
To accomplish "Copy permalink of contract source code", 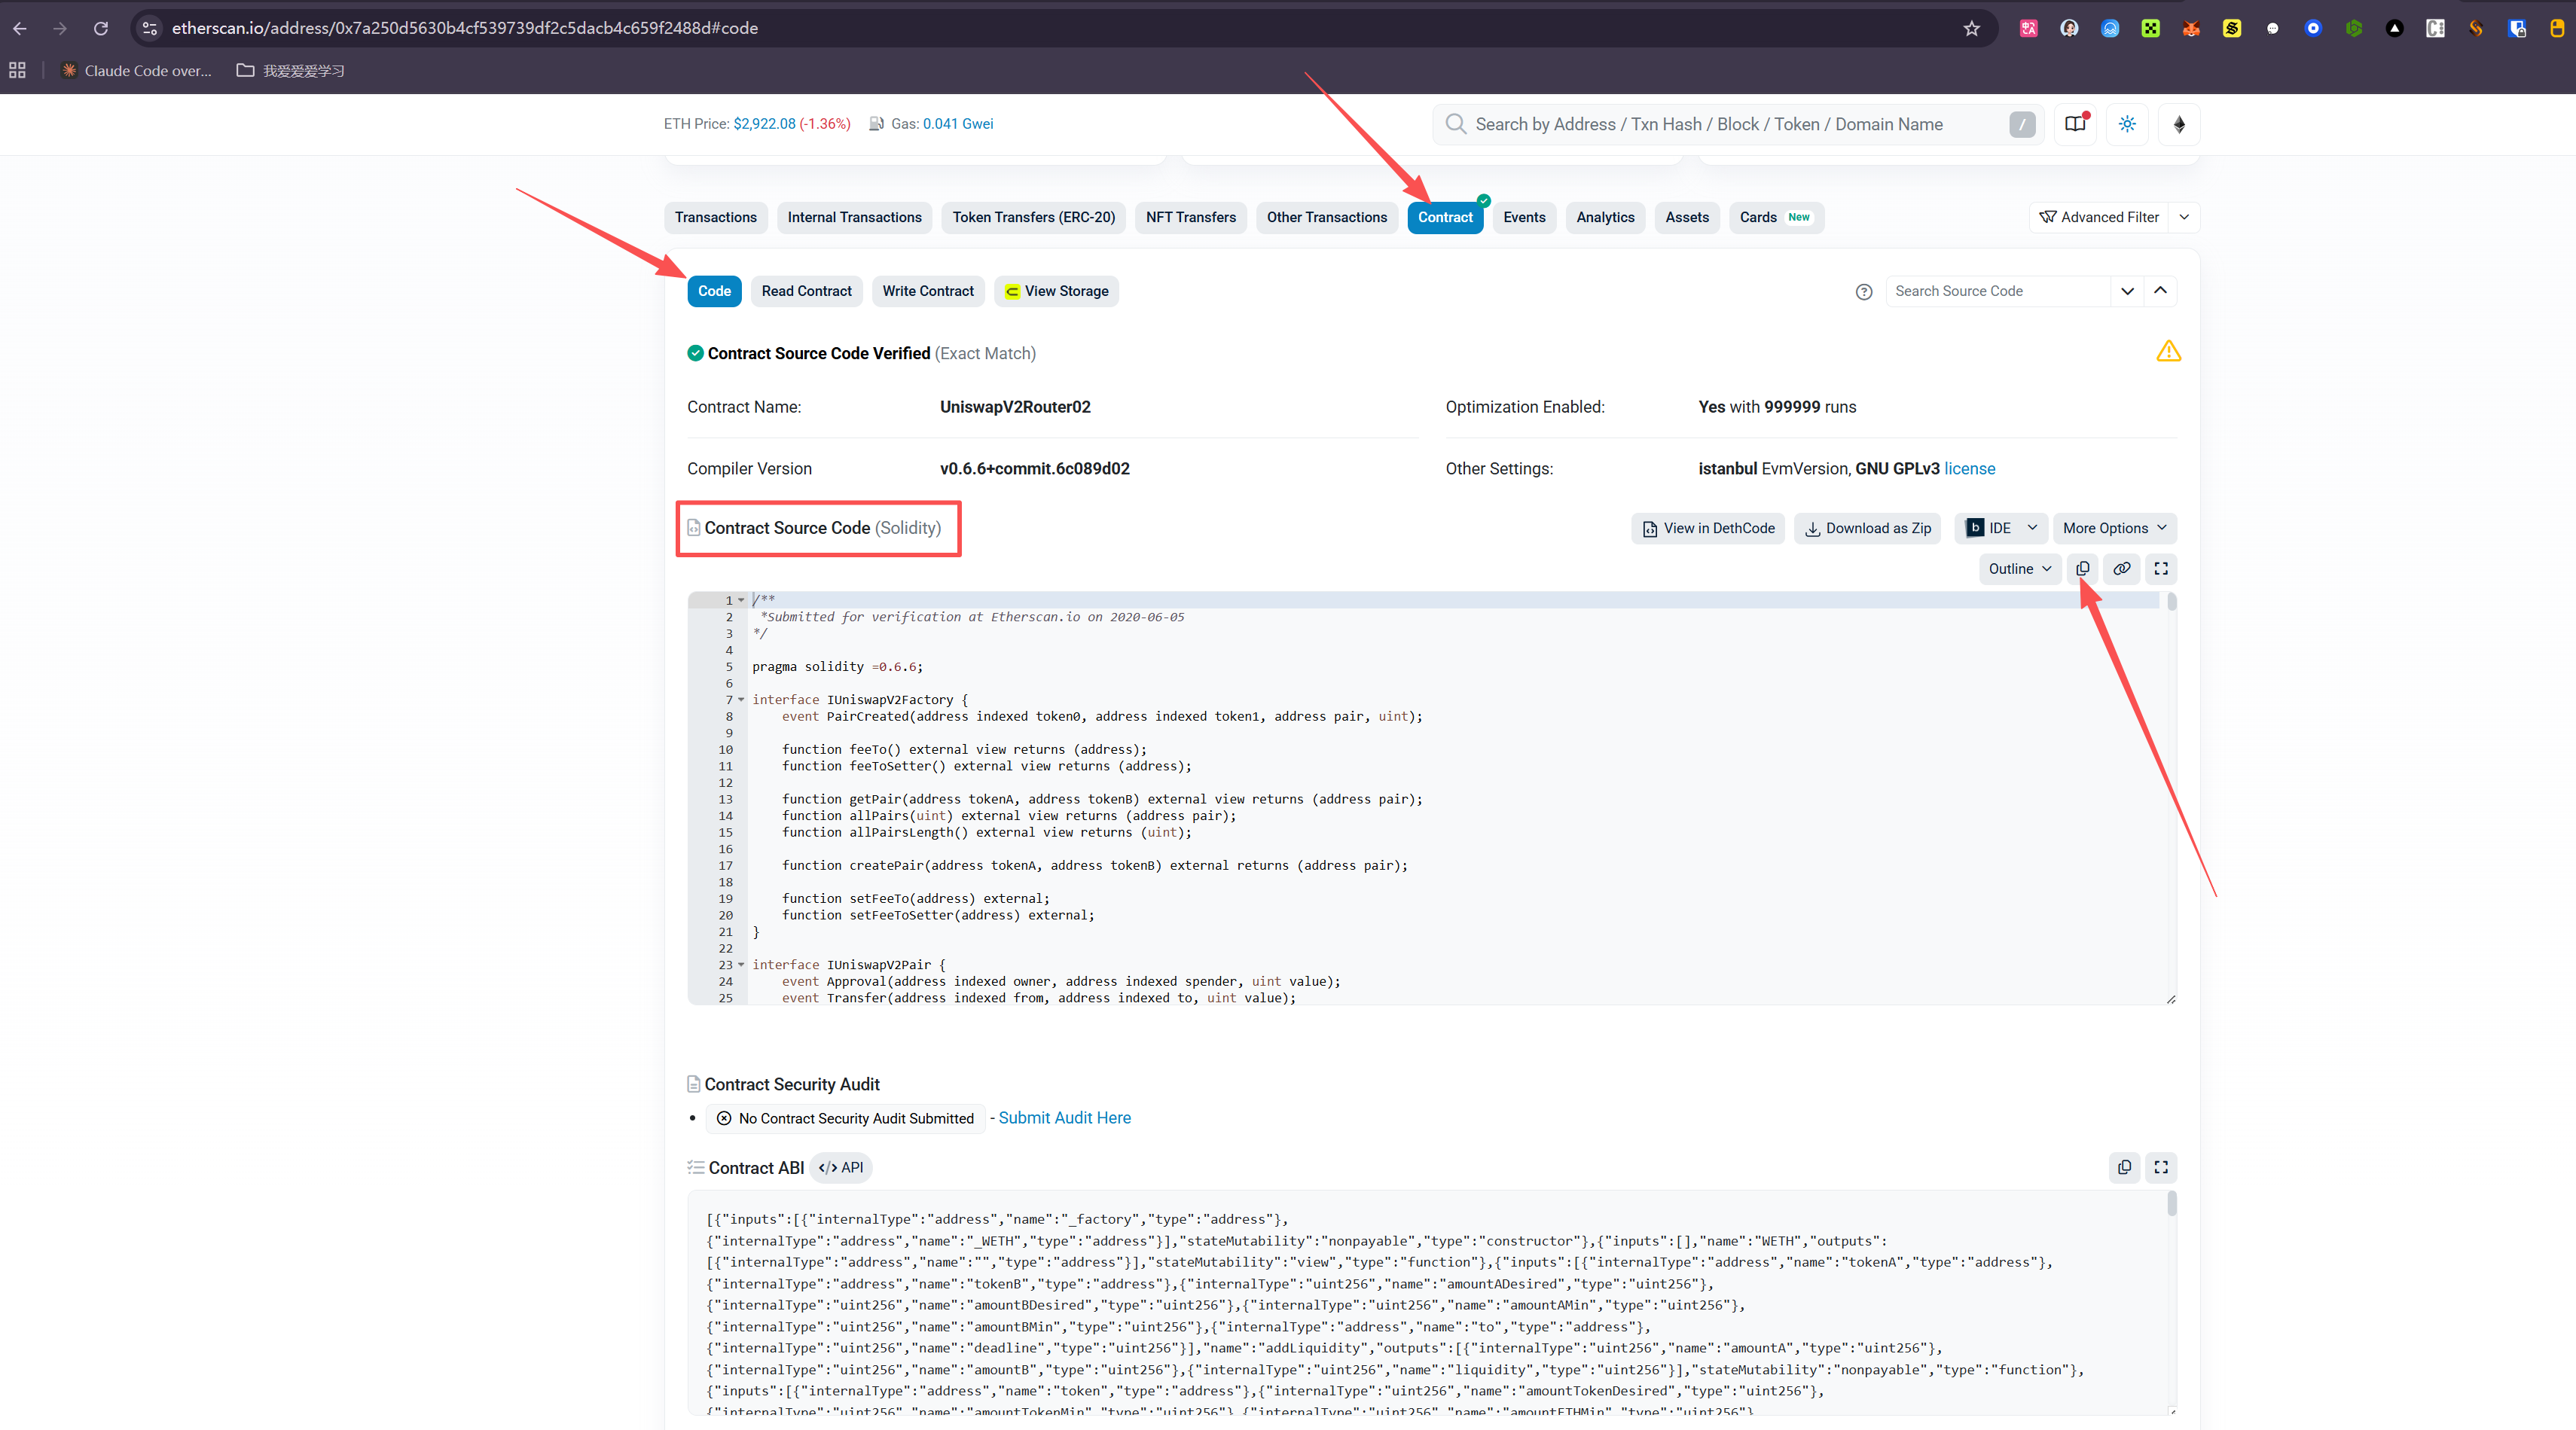I will (x=2121, y=568).
